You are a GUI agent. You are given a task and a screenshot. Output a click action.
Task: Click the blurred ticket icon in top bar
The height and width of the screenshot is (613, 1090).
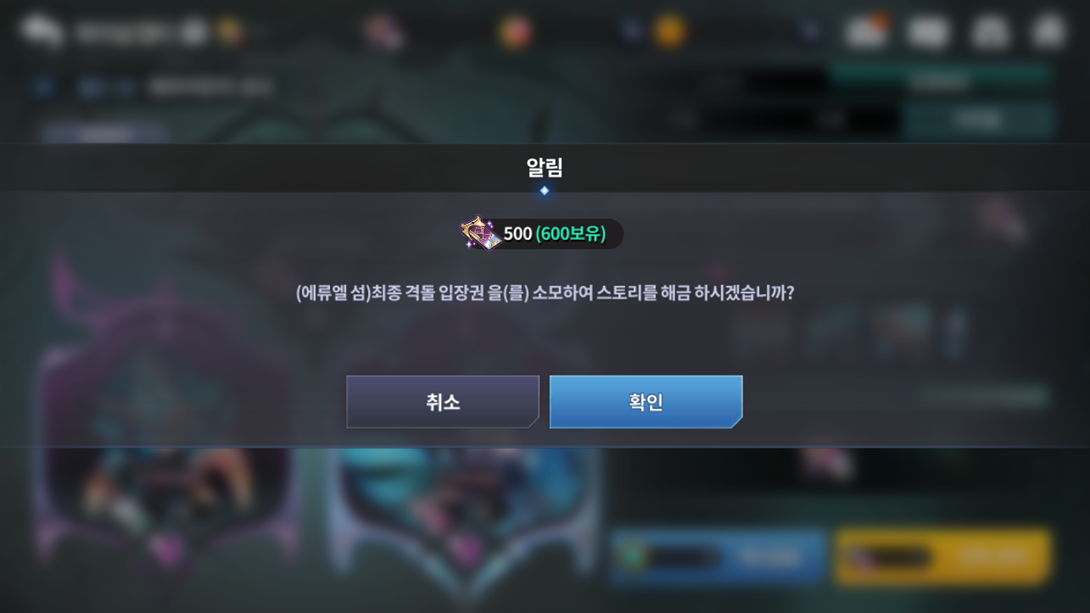(384, 31)
